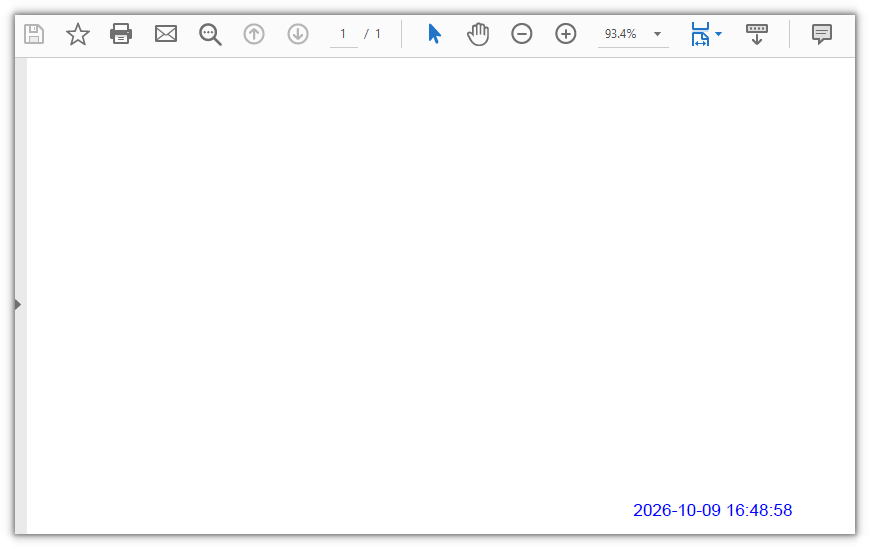Click the current page number field

pyautogui.click(x=343, y=34)
